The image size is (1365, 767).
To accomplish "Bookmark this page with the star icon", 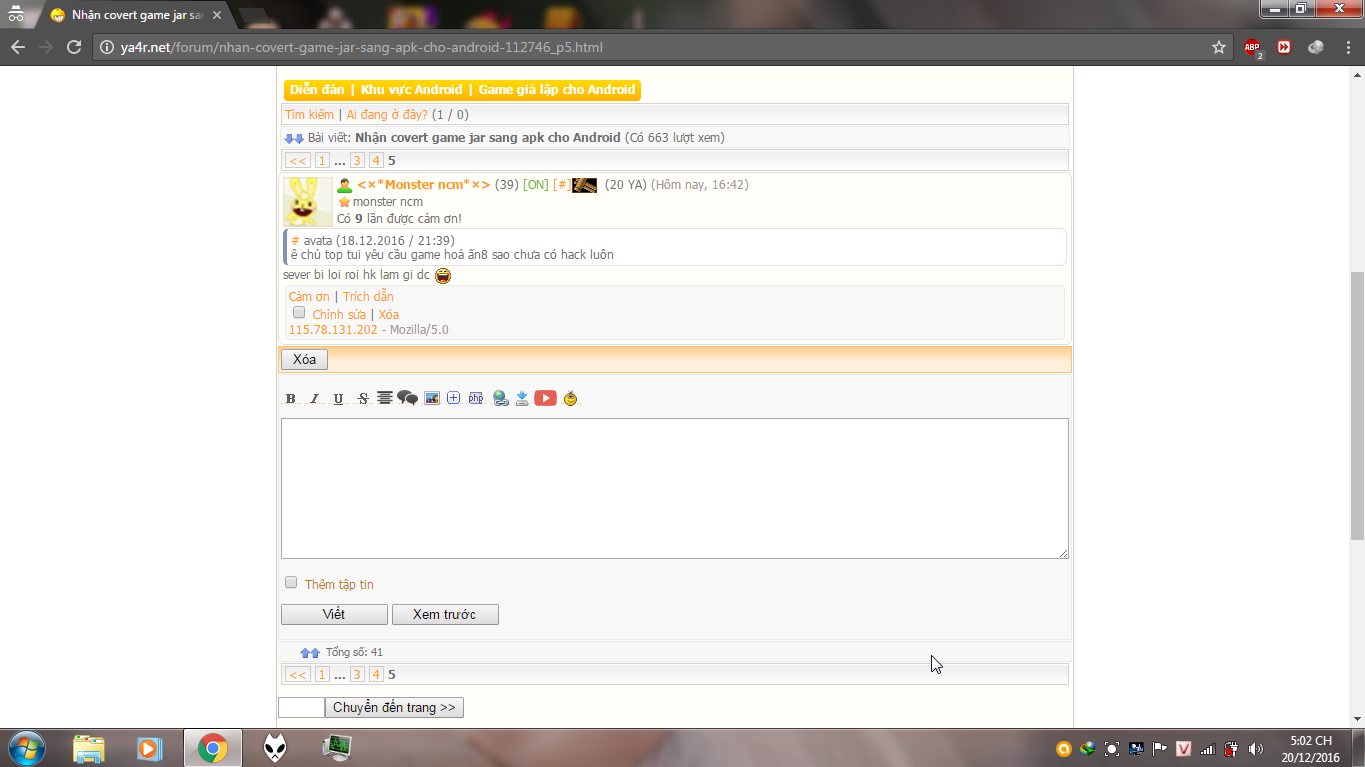I will point(1218,47).
